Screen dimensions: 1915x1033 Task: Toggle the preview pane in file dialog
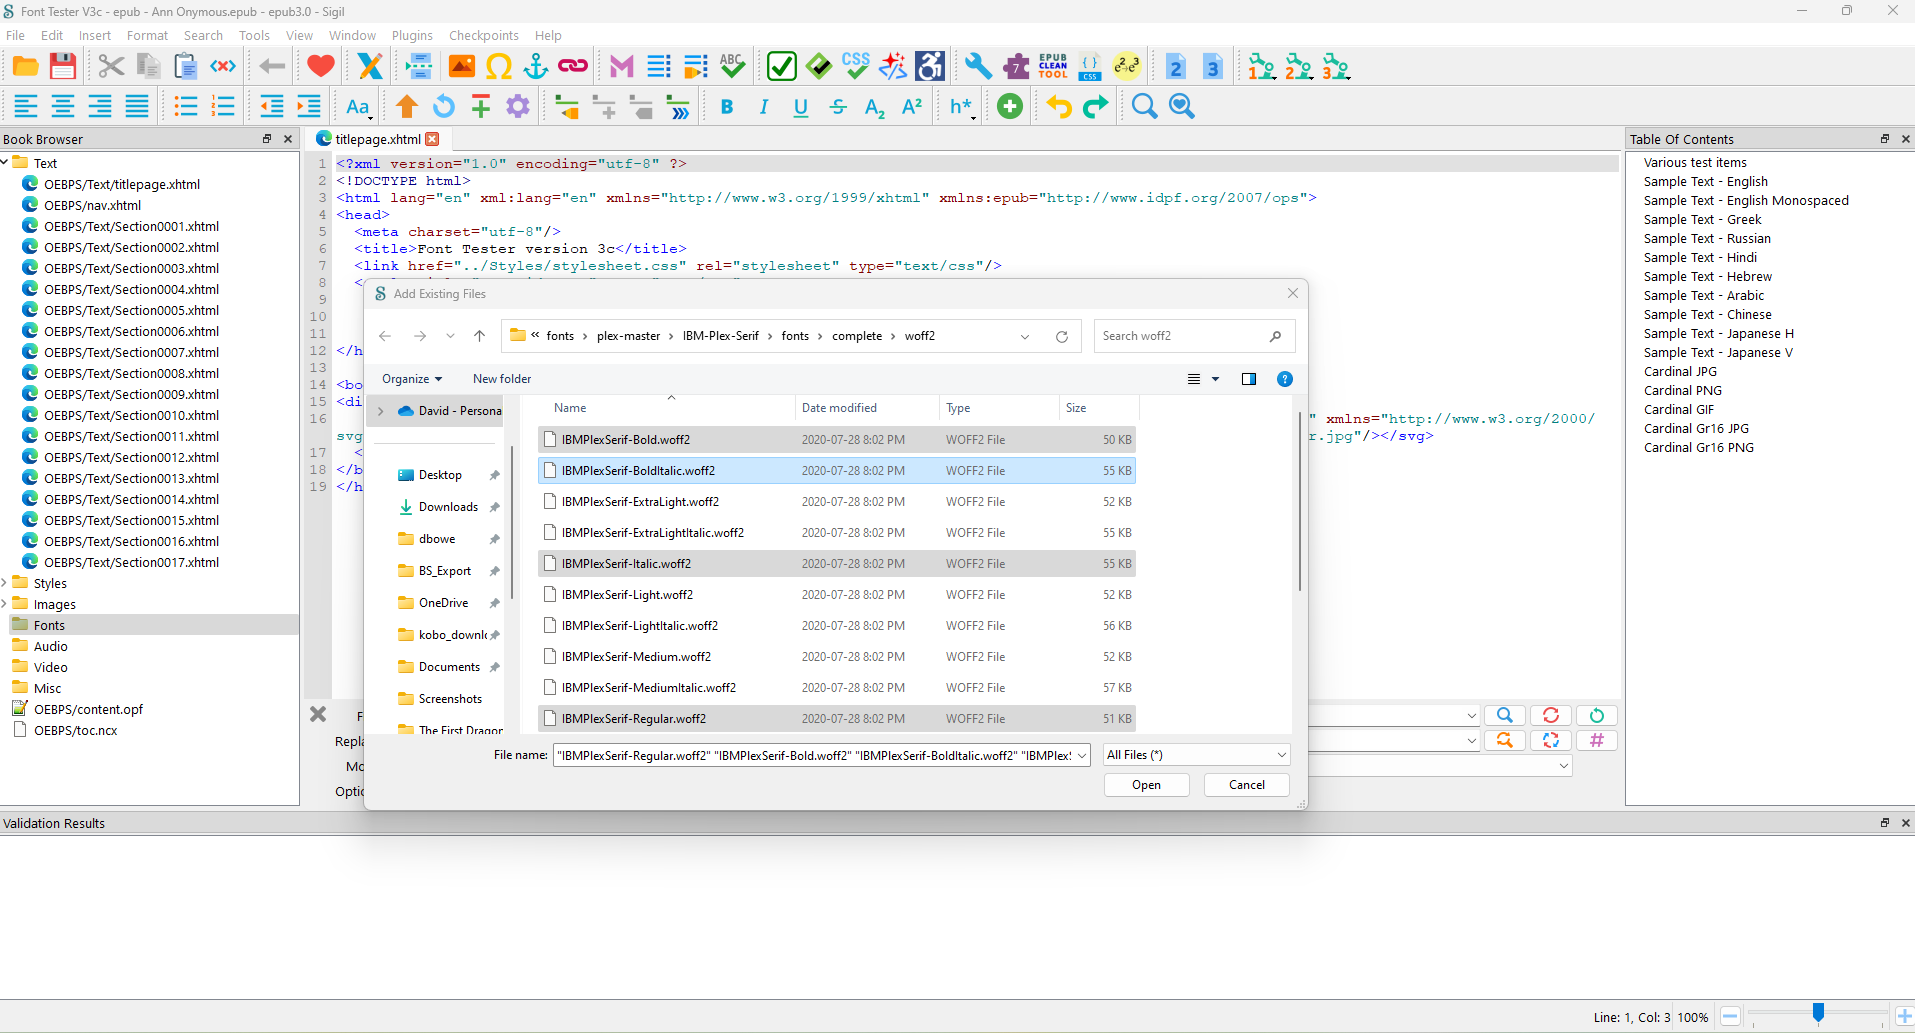(x=1248, y=379)
